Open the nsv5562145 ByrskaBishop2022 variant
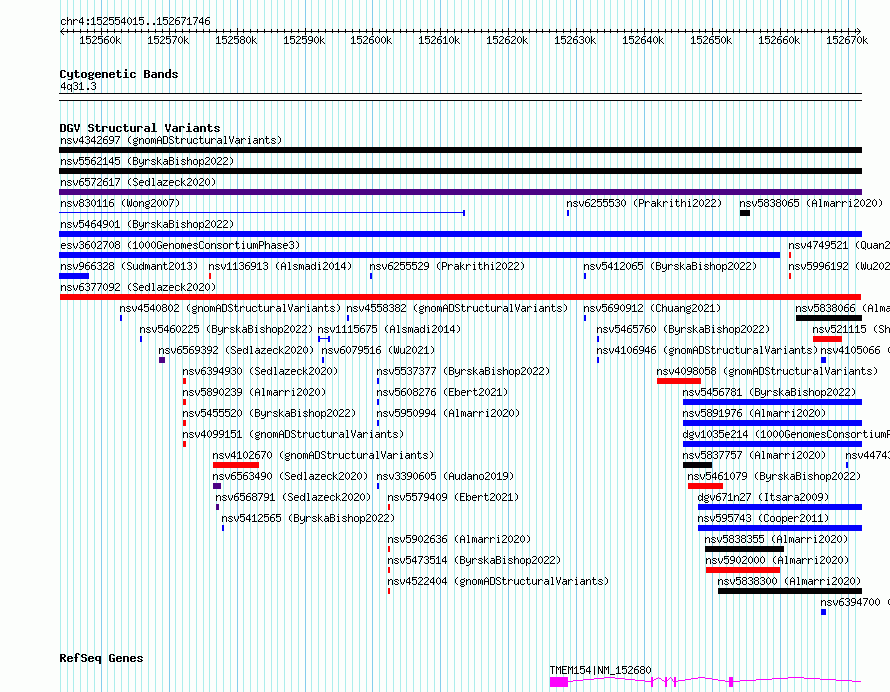 pyautogui.click(x=147, y=161)
